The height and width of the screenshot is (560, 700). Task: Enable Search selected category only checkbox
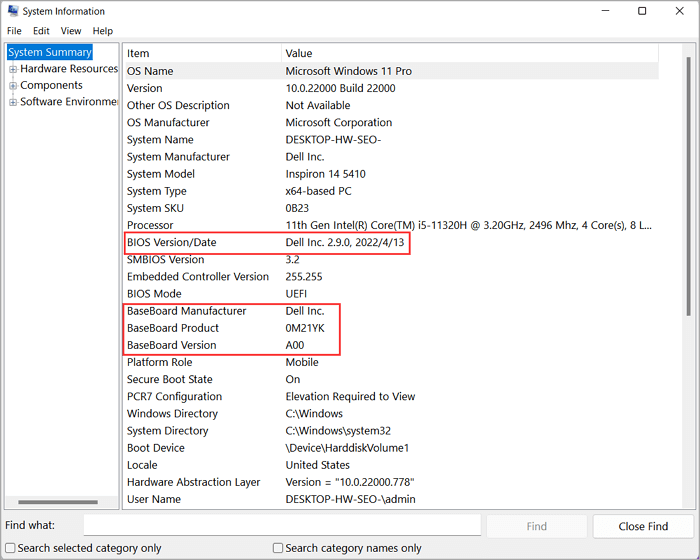[11, 548]
